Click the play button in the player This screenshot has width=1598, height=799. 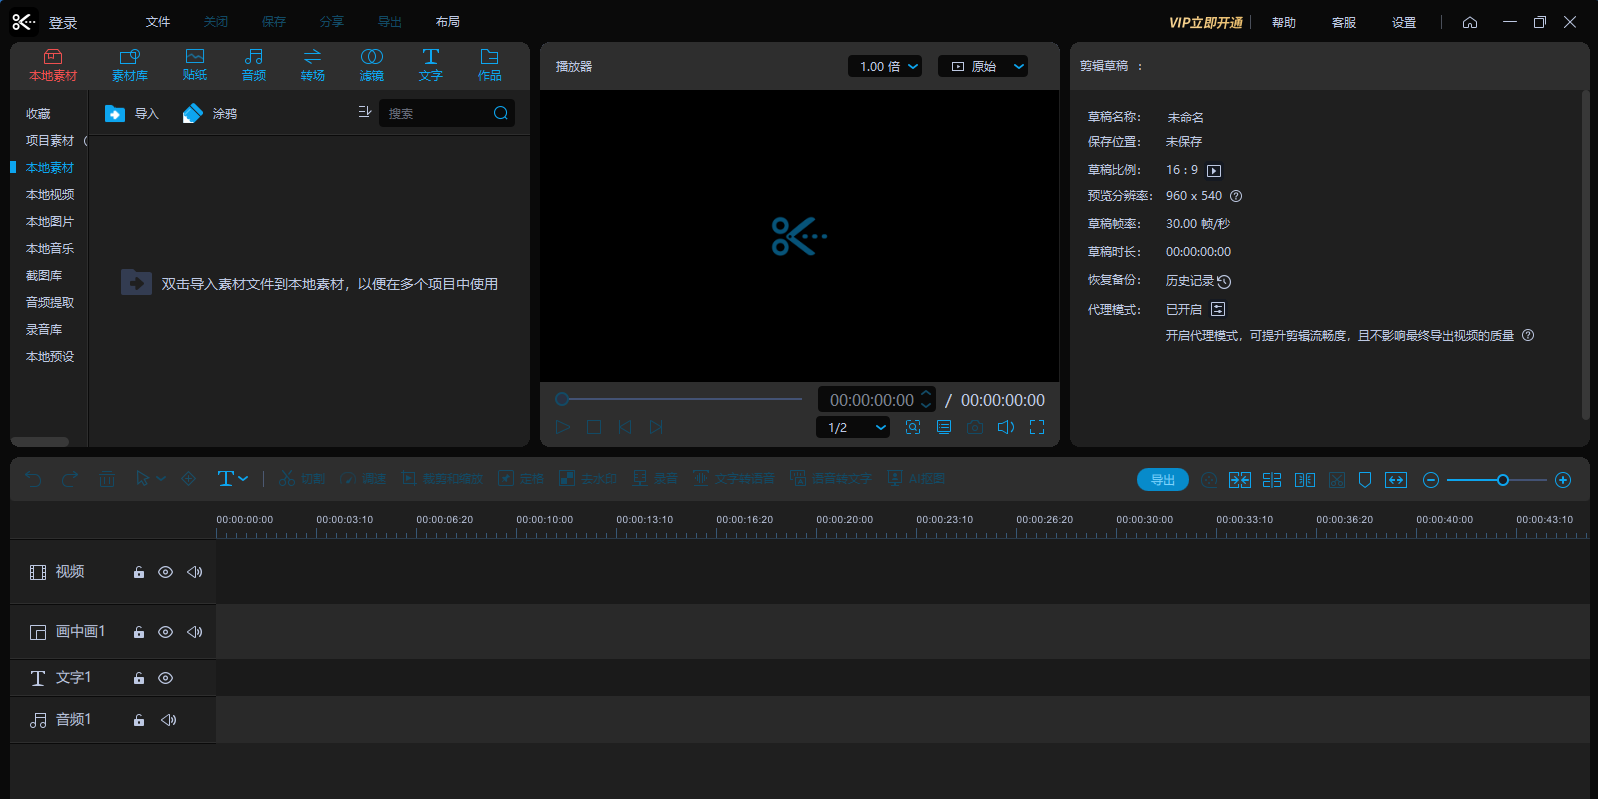[x=563, y=427]
